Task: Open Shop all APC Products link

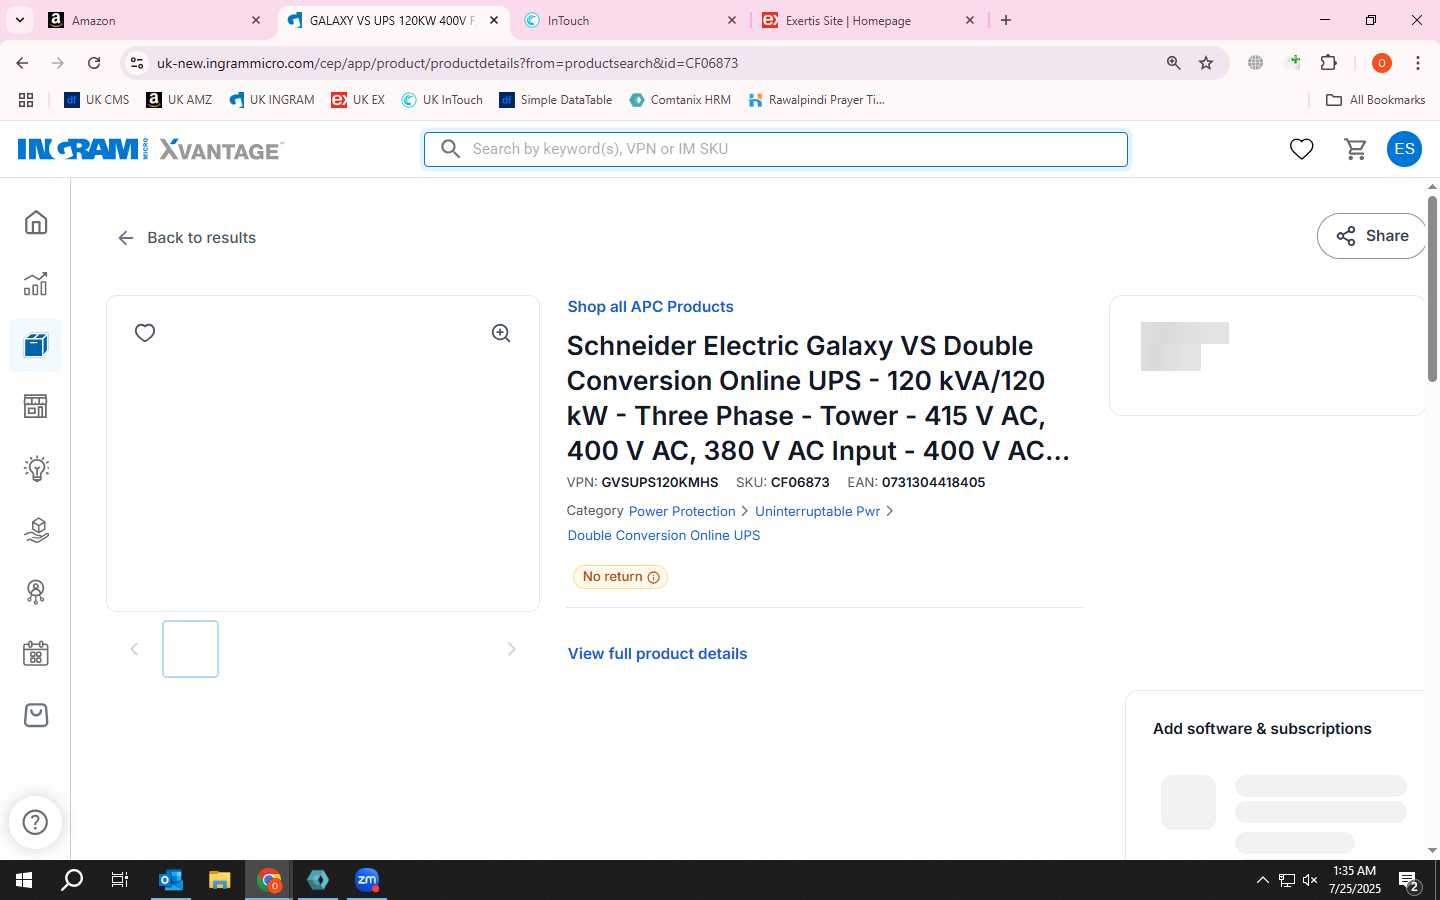Action: [x=650, y=307]
